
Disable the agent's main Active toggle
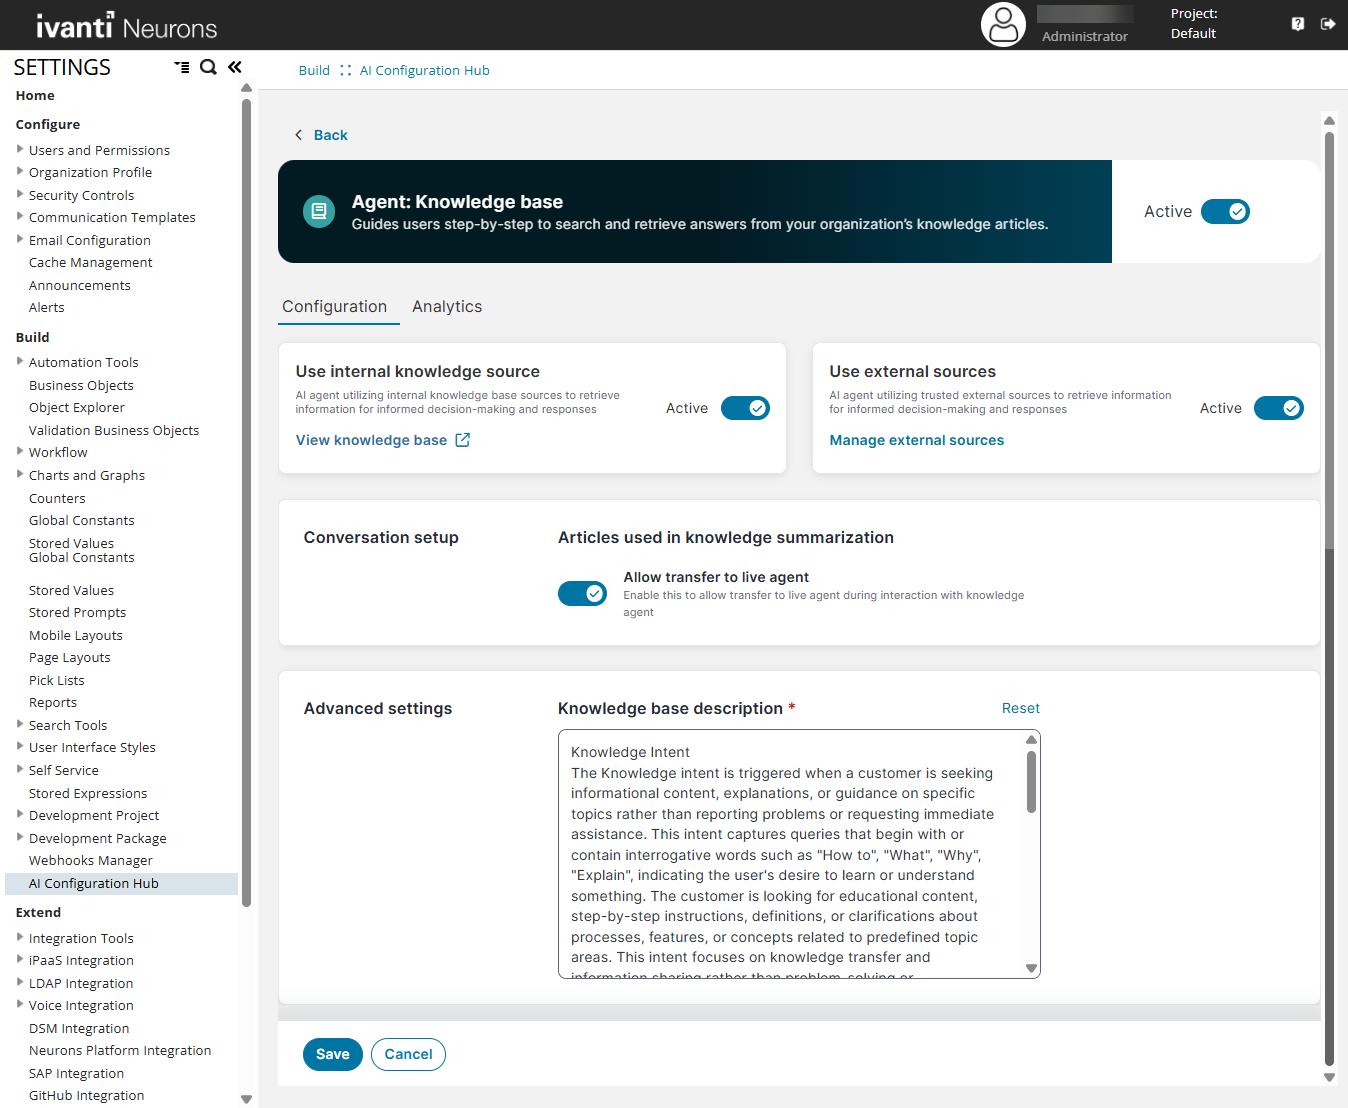(x=1225, y=212)
